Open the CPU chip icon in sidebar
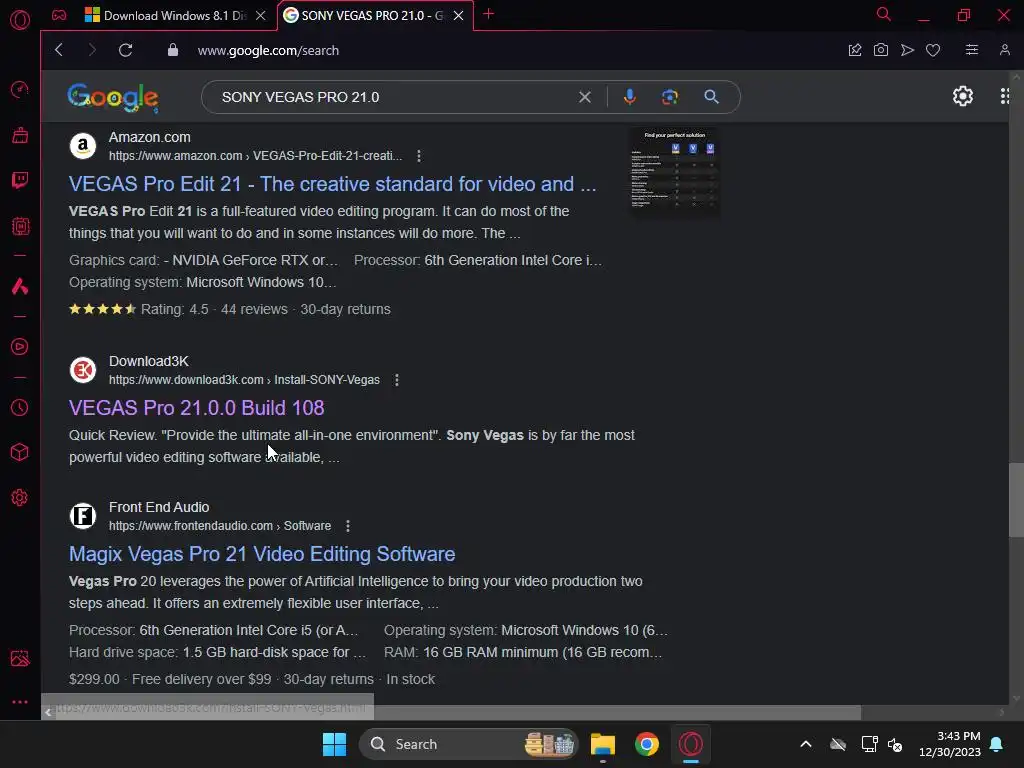The height and width of the screenshot is (768, 1024). point(20,227)
